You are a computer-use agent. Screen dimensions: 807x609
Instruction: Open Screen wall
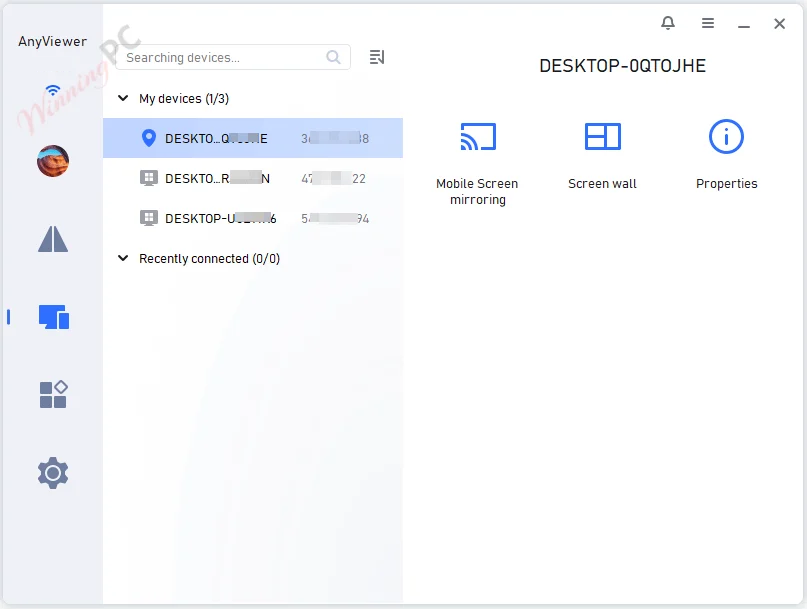603,136
